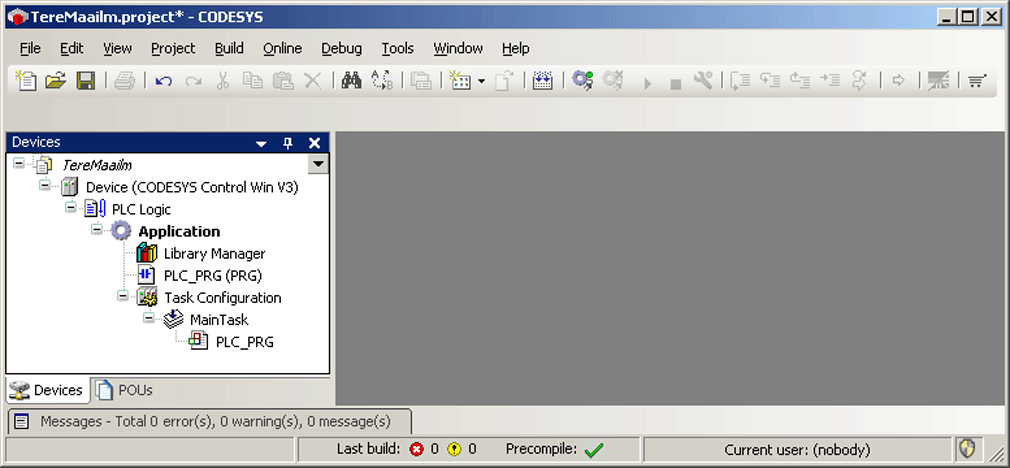Click the Run to Cursor icon

click(830, 80)
